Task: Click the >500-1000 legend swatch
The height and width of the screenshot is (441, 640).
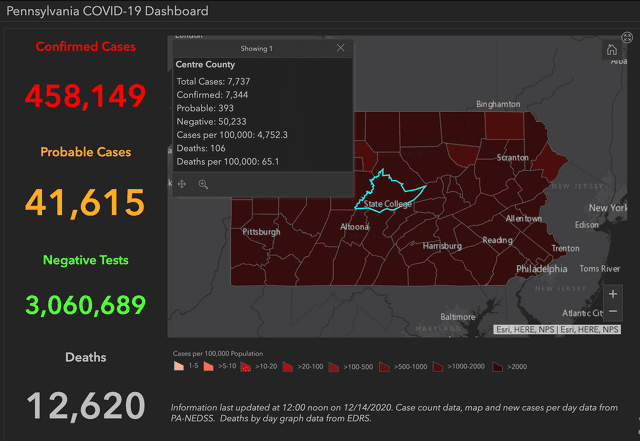Action: click(384, 366)
